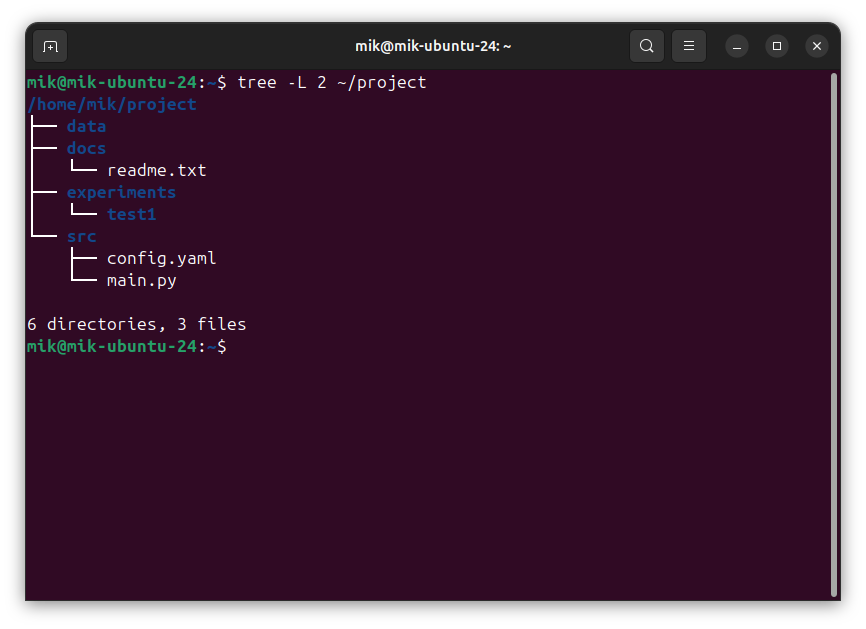
Task: Open the hamburger main menu
Action: pos(689,46)
